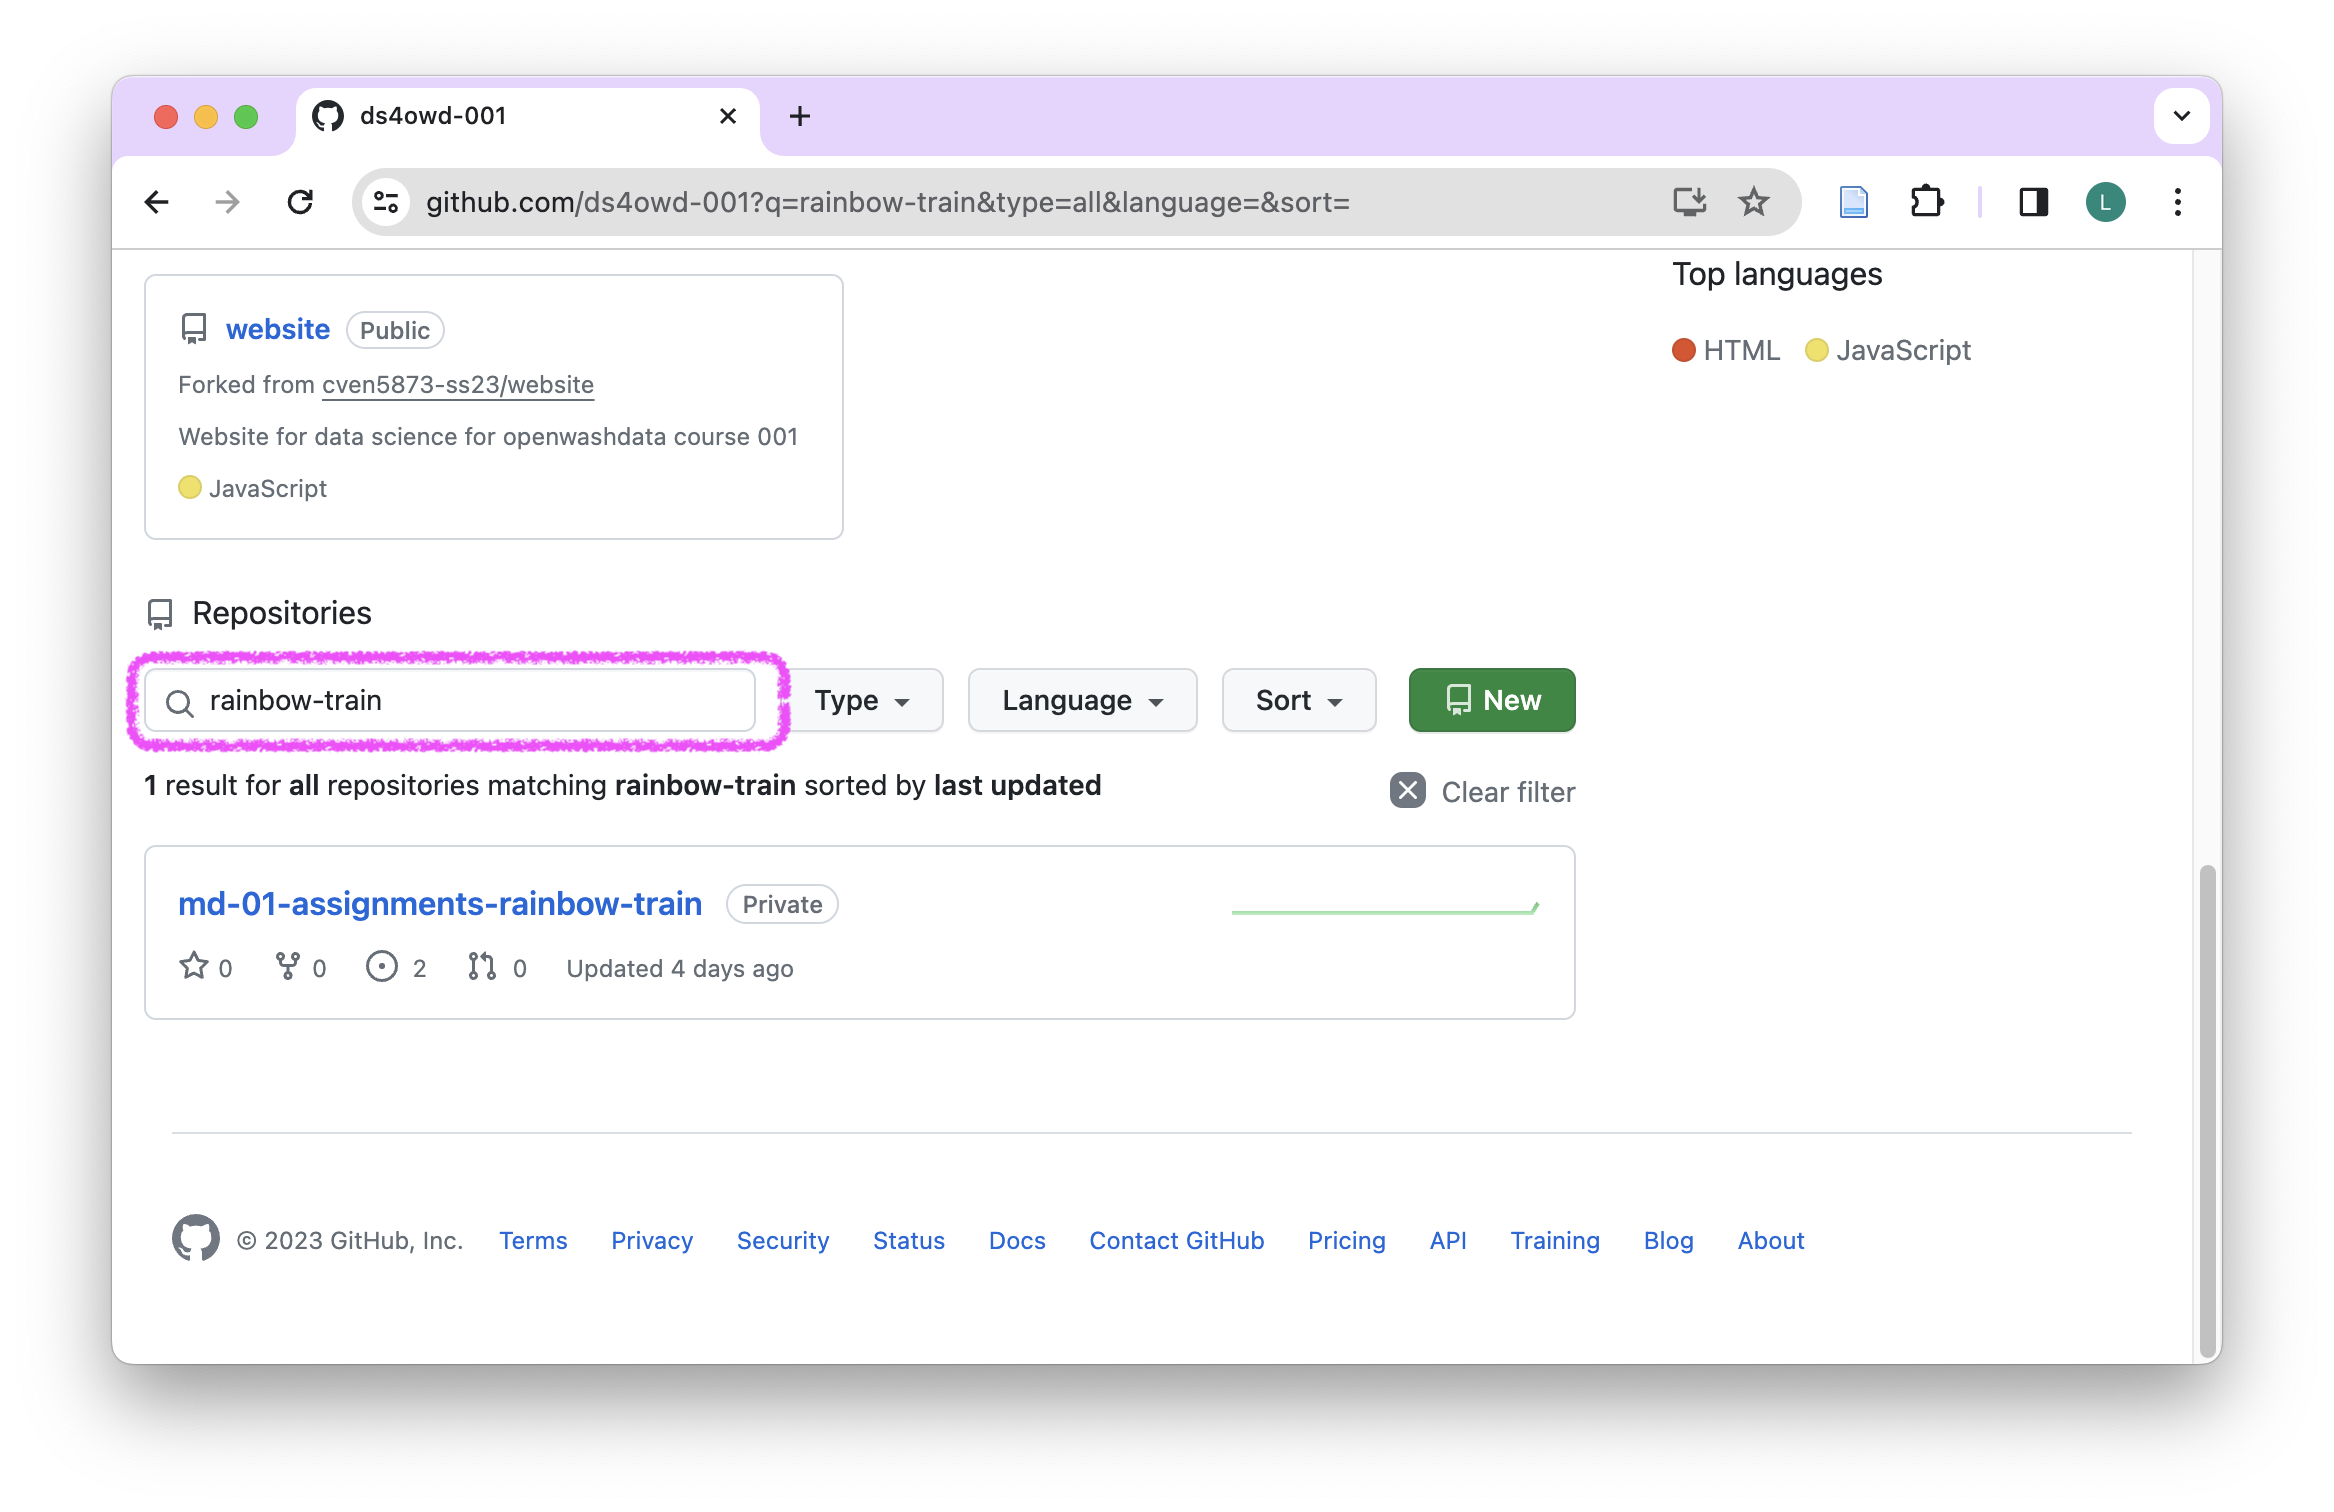Screen dimensions: 2334x1512
Task: Click the activity sparkline graph
Action: (1385, 909)
